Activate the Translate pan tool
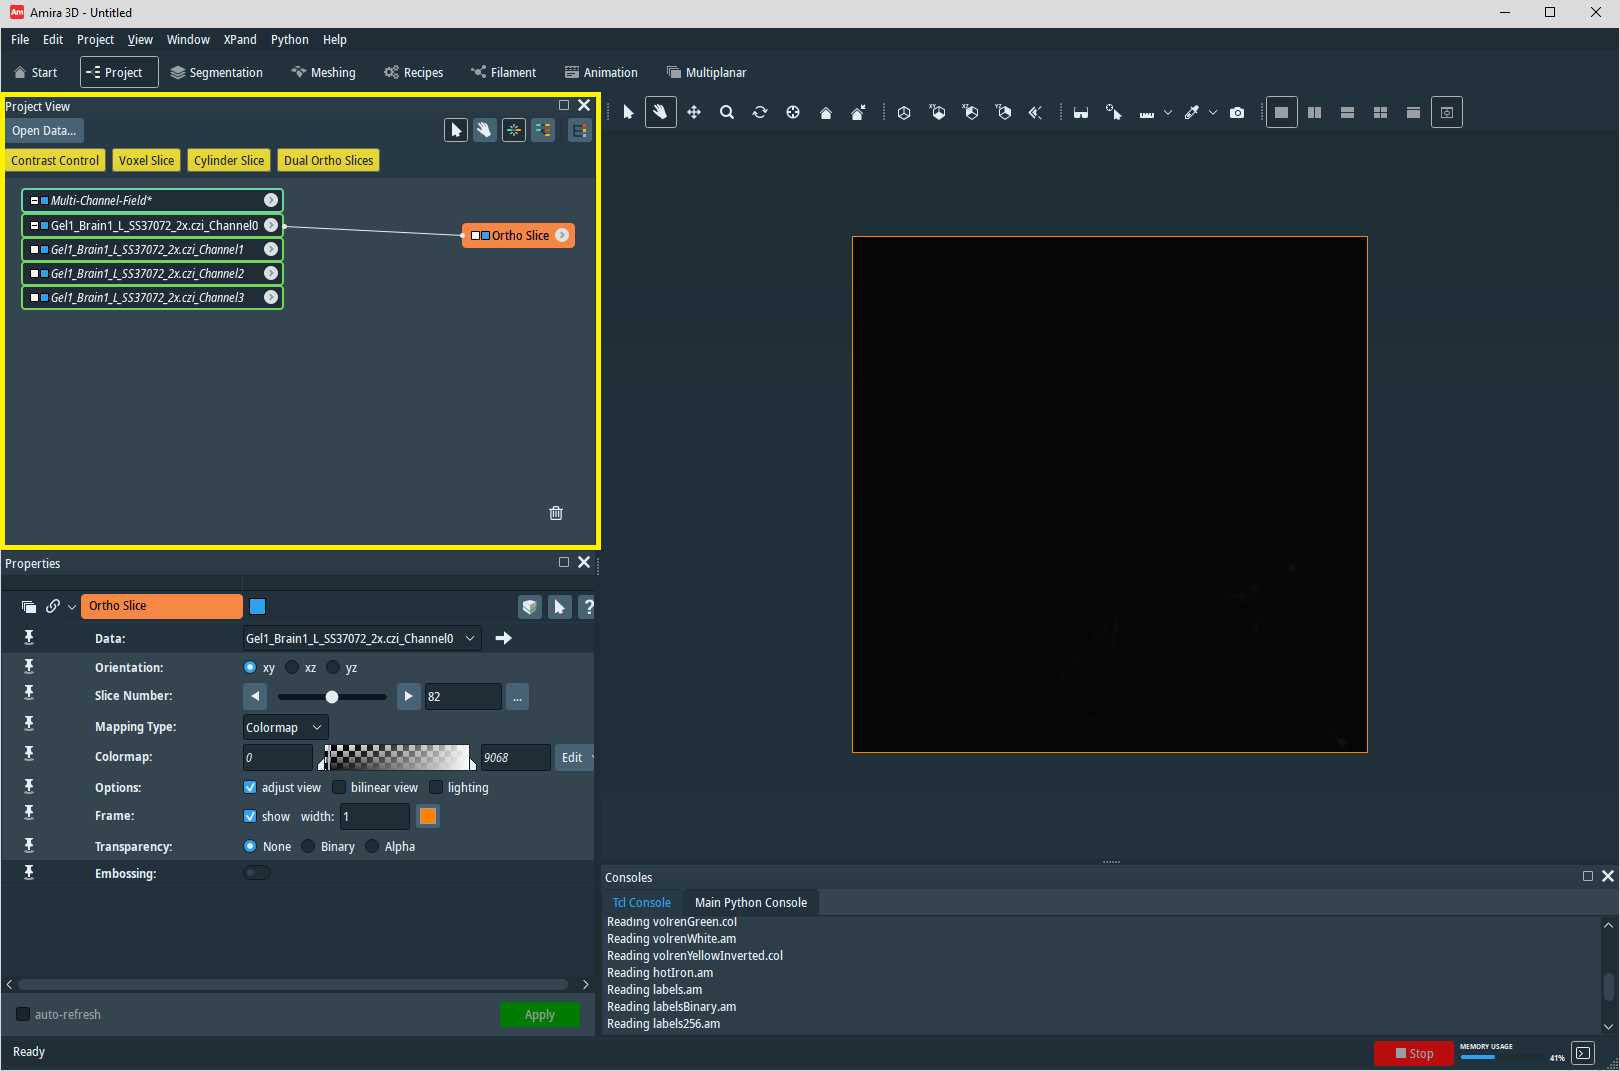The width and height of the screenshot is (1620, 1071). tap(694, 113)
